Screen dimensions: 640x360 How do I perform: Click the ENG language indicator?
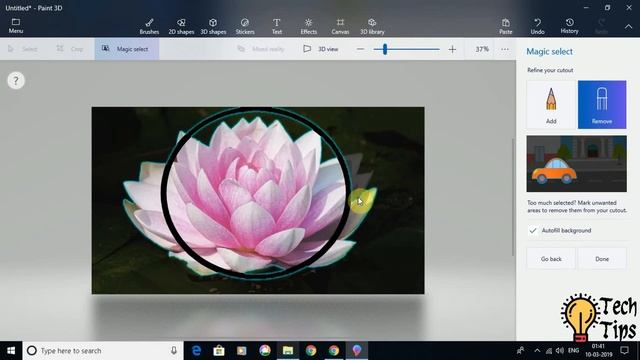point(573,351)
